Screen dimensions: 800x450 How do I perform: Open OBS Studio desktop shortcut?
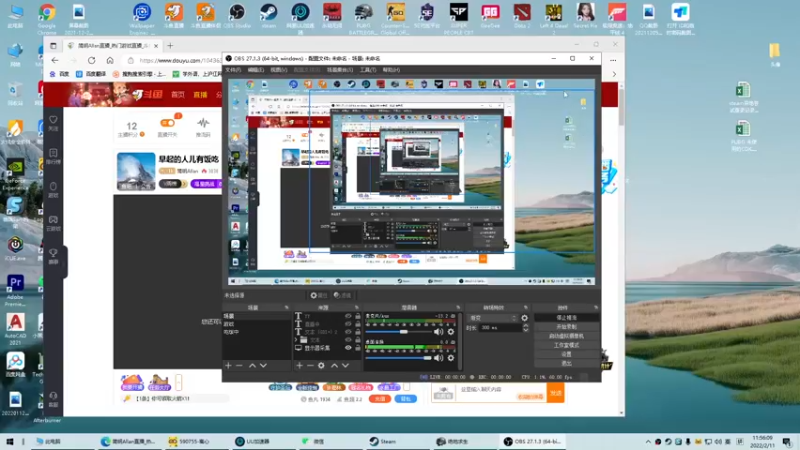(237, 15)
